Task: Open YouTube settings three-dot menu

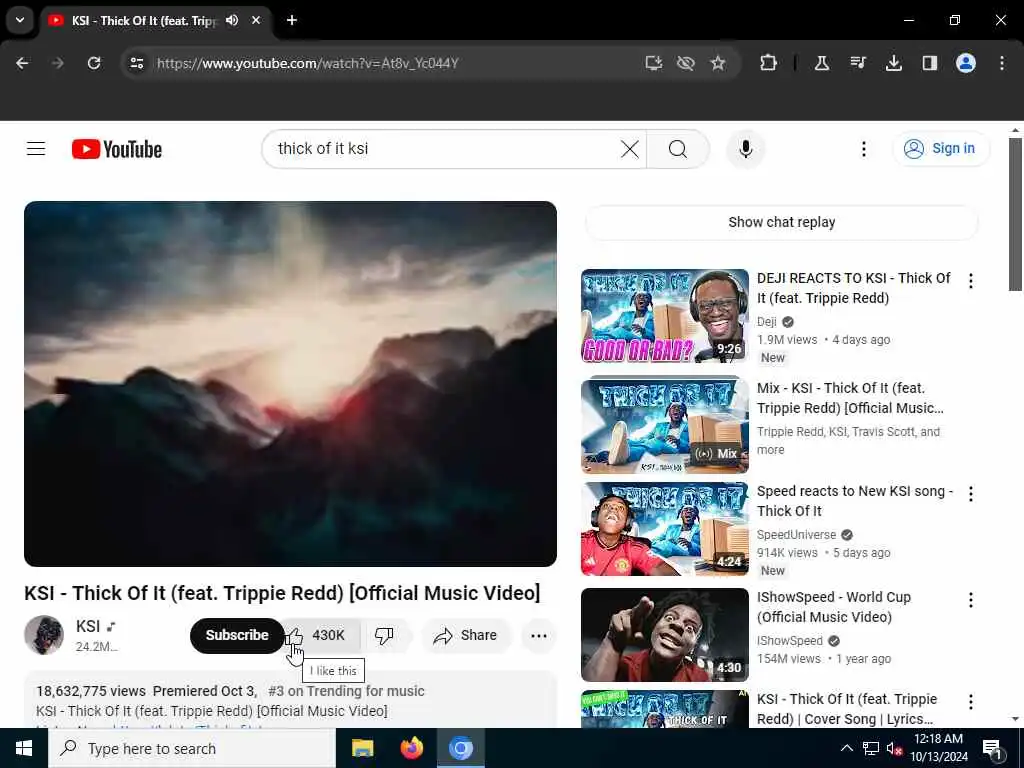Action: tap(863, 149)
